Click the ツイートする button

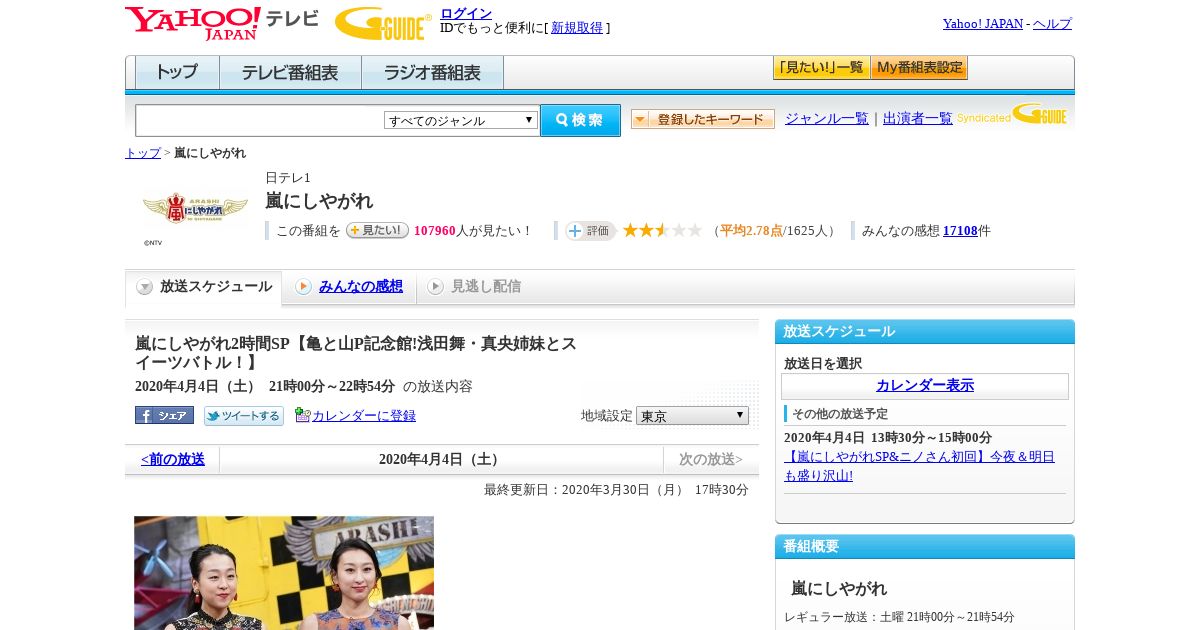coord(244,415)
